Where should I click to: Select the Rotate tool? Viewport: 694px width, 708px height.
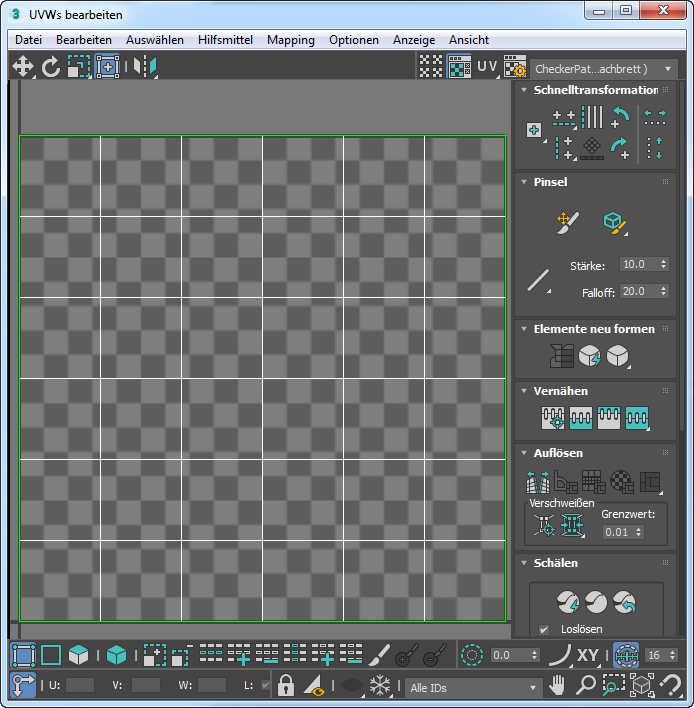pos(51,67)
